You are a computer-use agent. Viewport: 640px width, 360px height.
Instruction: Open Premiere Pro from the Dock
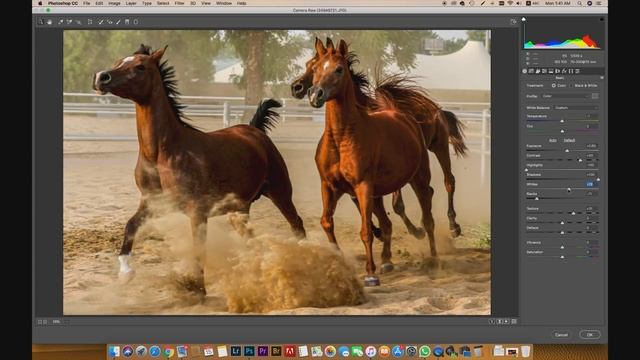coord(263,351)
